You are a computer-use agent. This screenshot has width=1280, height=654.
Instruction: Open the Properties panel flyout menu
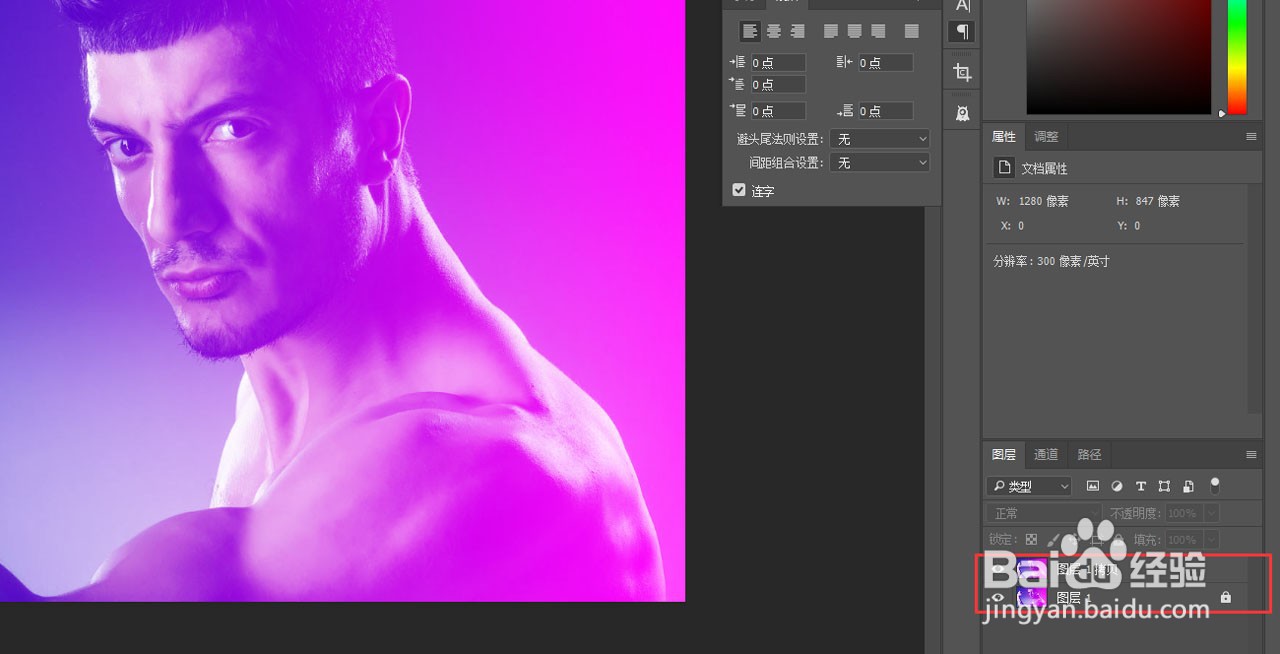tap(1251, 136)
